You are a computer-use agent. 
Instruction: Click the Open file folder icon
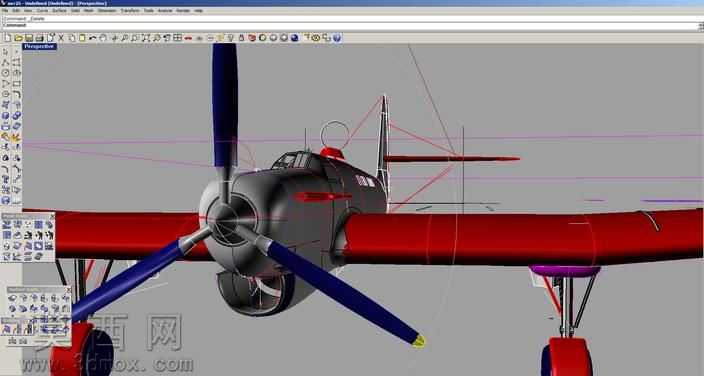pyautogui.click(x=18, y=38)
